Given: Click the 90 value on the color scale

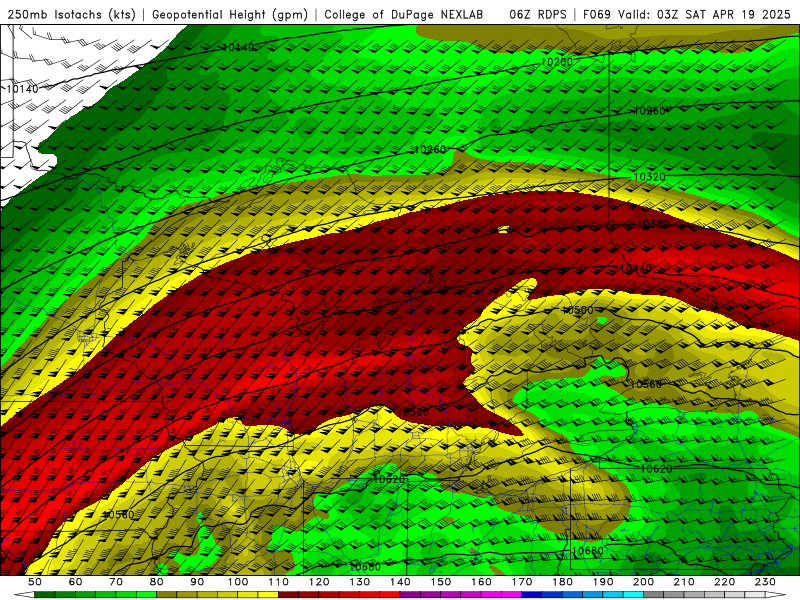Looking at the screenshot, I should click(197, 582).
